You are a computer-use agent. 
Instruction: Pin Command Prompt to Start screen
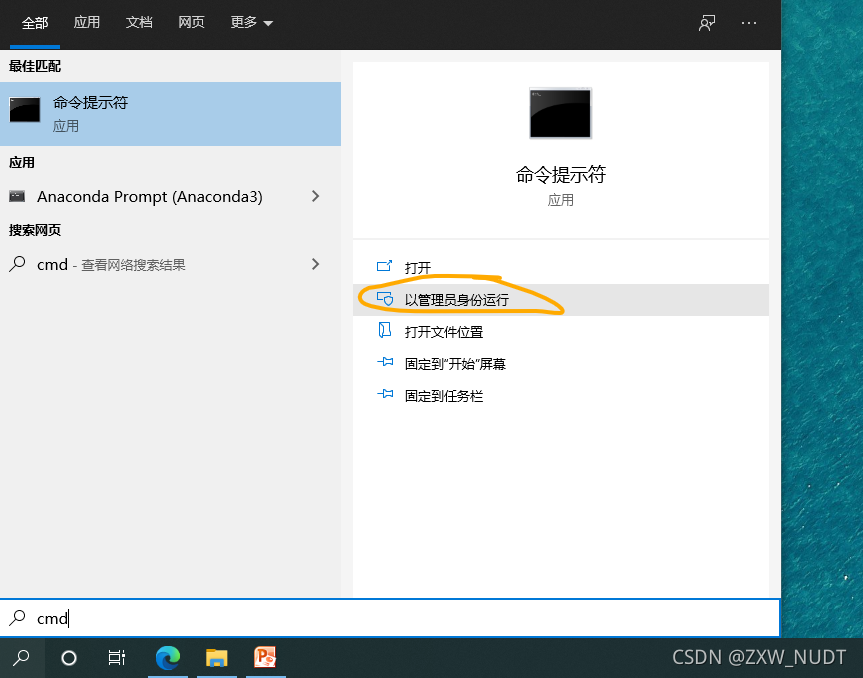(457, 363)
